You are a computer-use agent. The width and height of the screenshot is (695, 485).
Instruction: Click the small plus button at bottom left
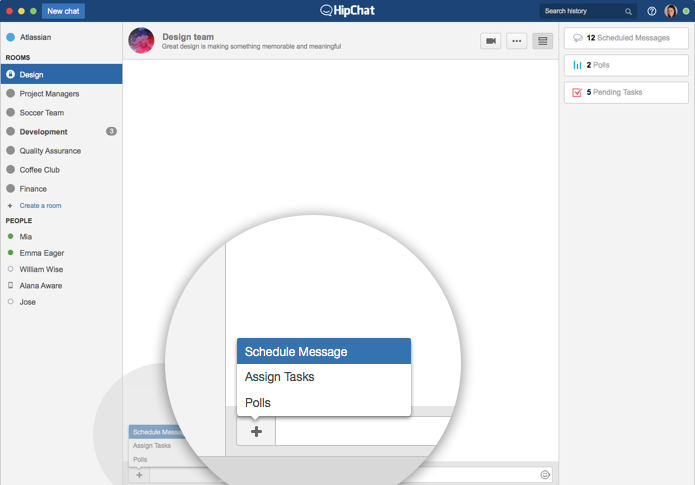139,475
